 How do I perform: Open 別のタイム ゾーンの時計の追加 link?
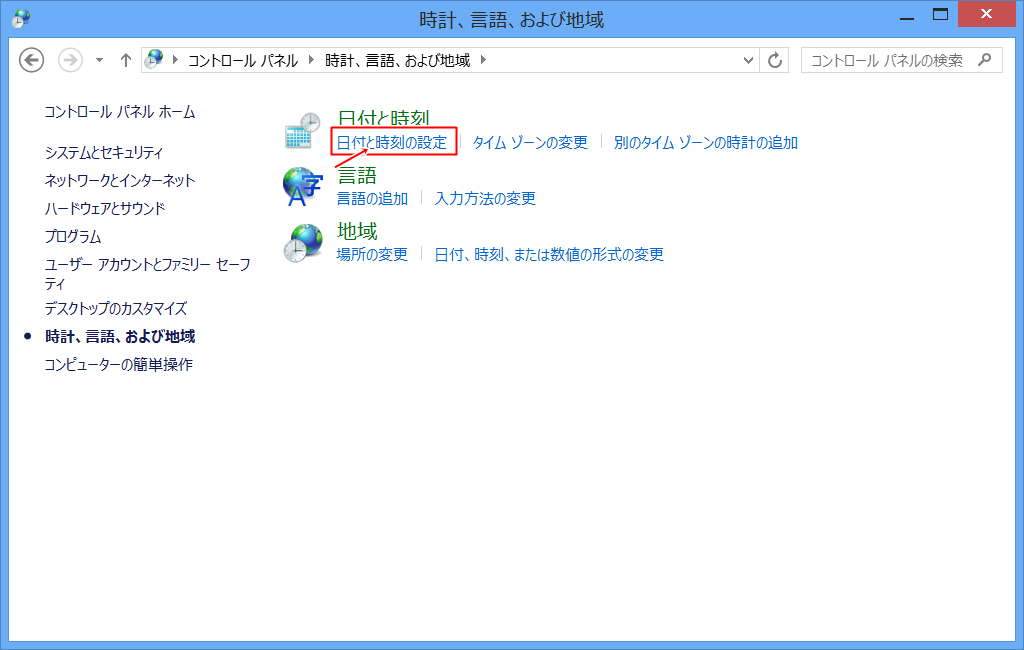(x=706, y=142)
